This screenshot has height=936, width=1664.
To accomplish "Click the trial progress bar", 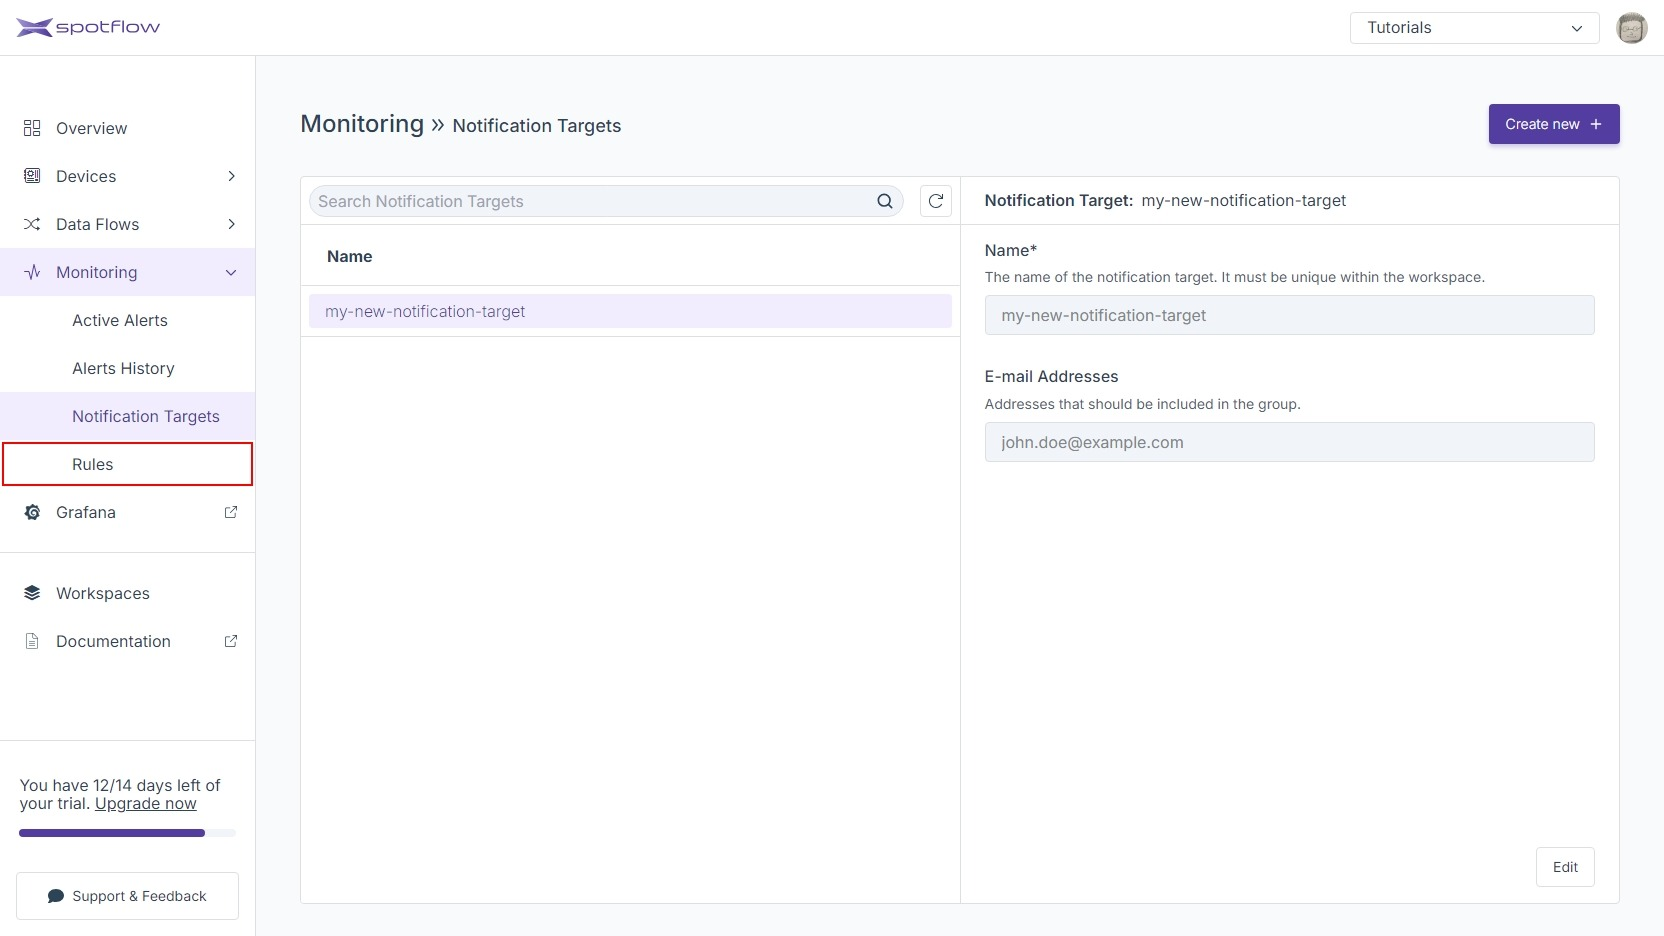I will (127, 833).
